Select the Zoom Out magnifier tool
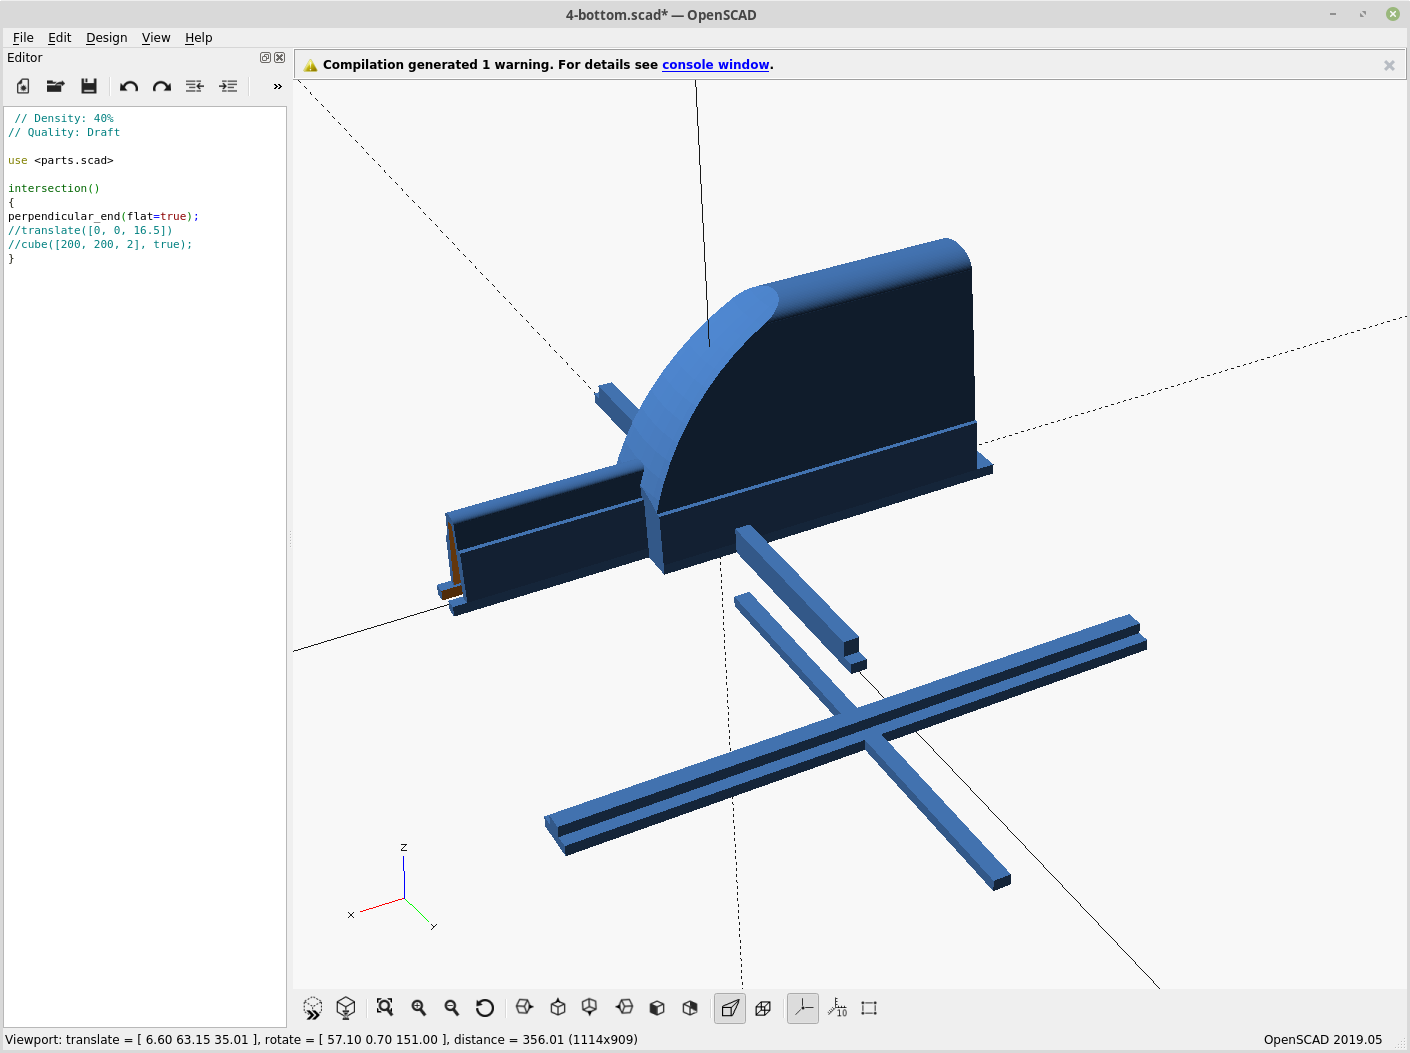This screenshot has width=1410, height=1053. (x=452, y=1008)
